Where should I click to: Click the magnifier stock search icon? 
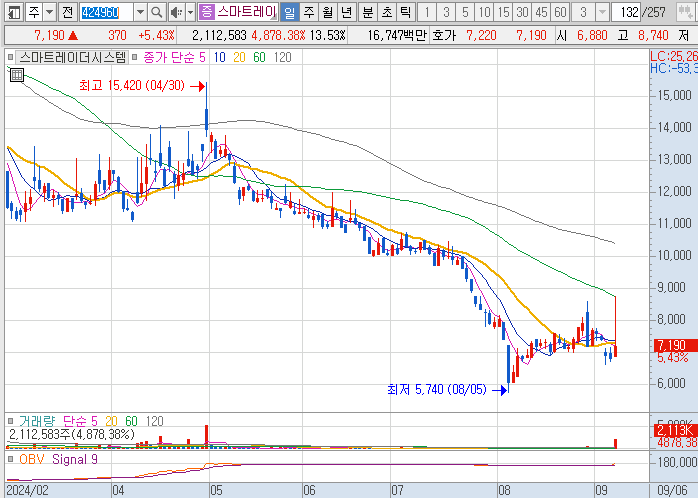(156, 12)
